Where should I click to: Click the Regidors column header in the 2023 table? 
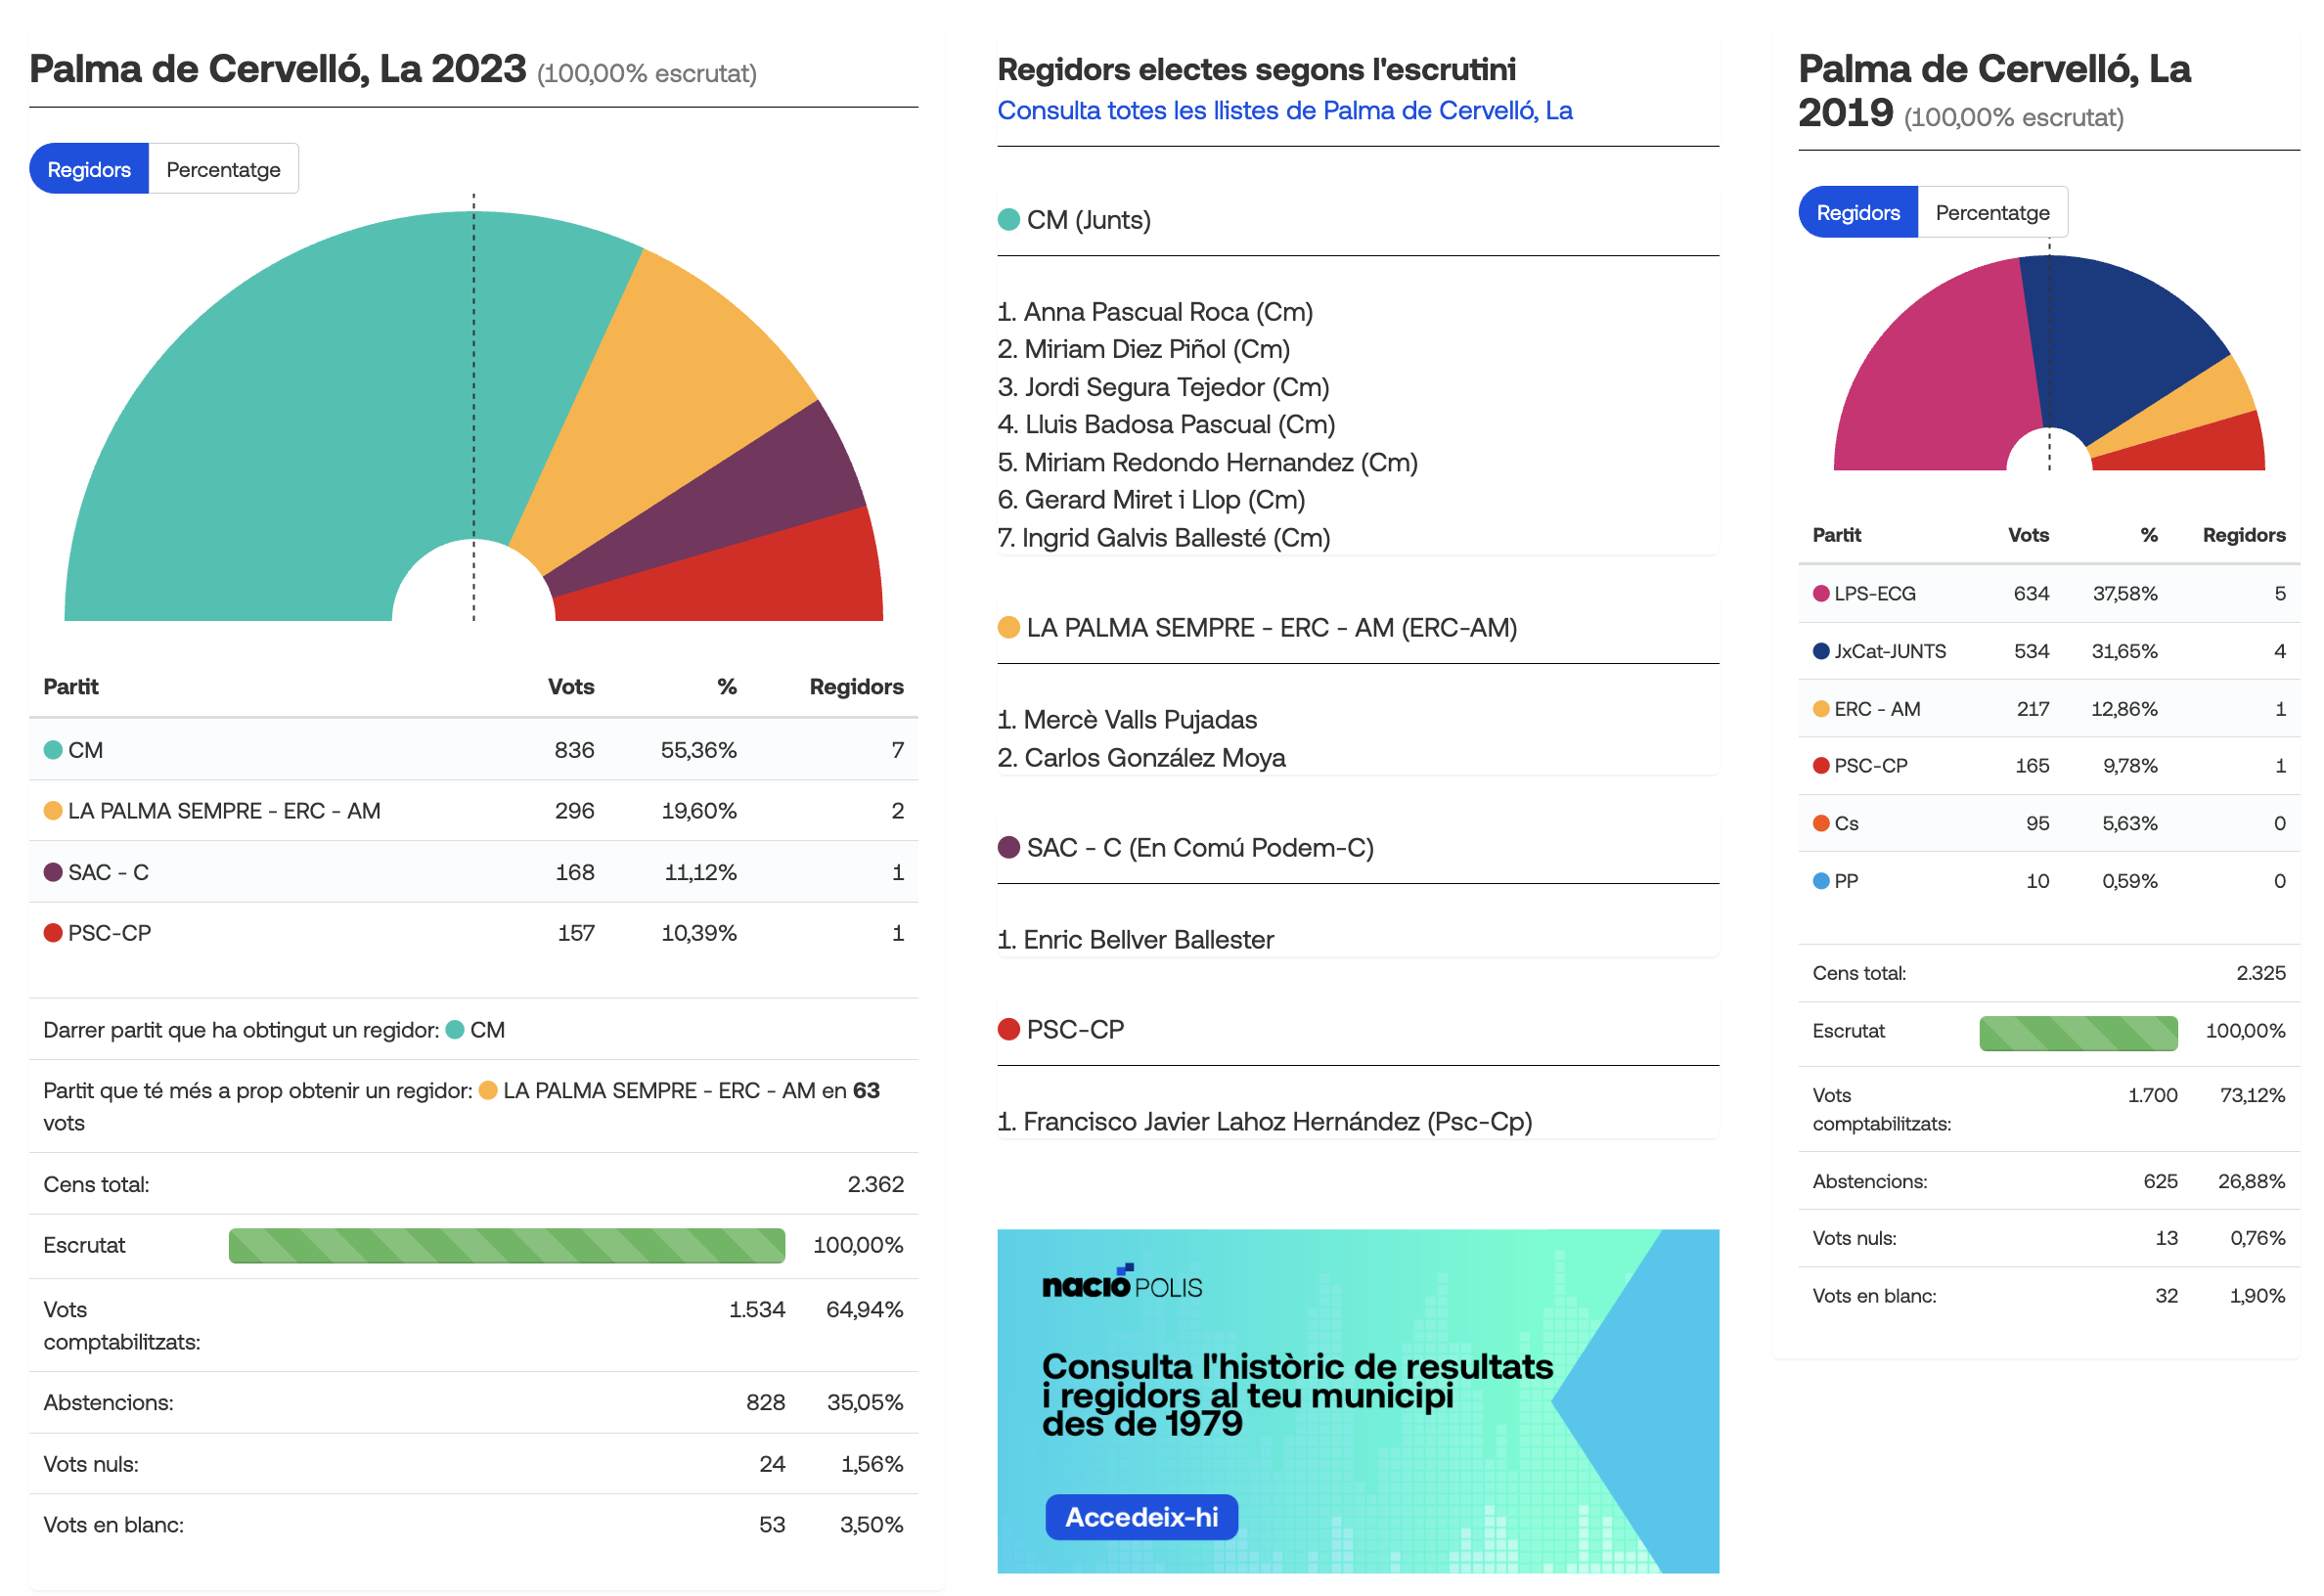(856, 687)
